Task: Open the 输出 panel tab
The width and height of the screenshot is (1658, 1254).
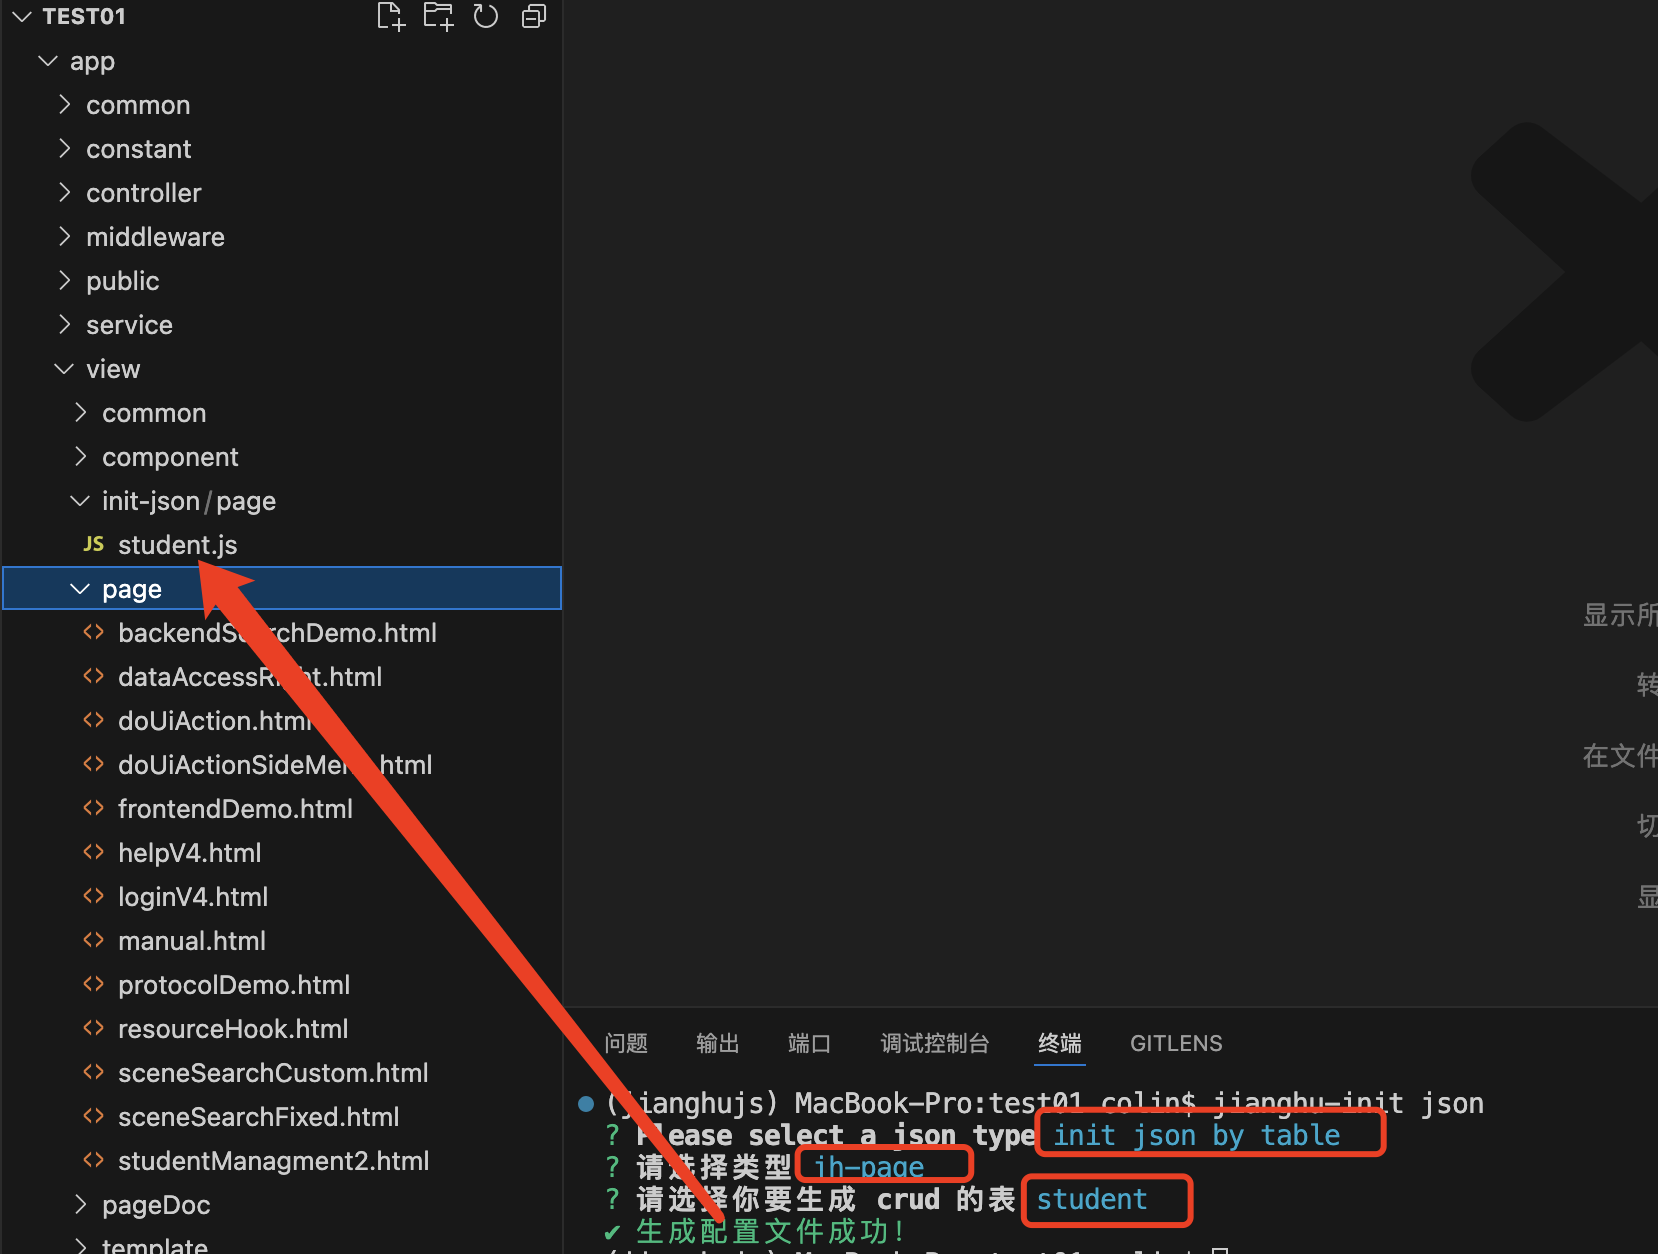Action: tap(717, 1043)
